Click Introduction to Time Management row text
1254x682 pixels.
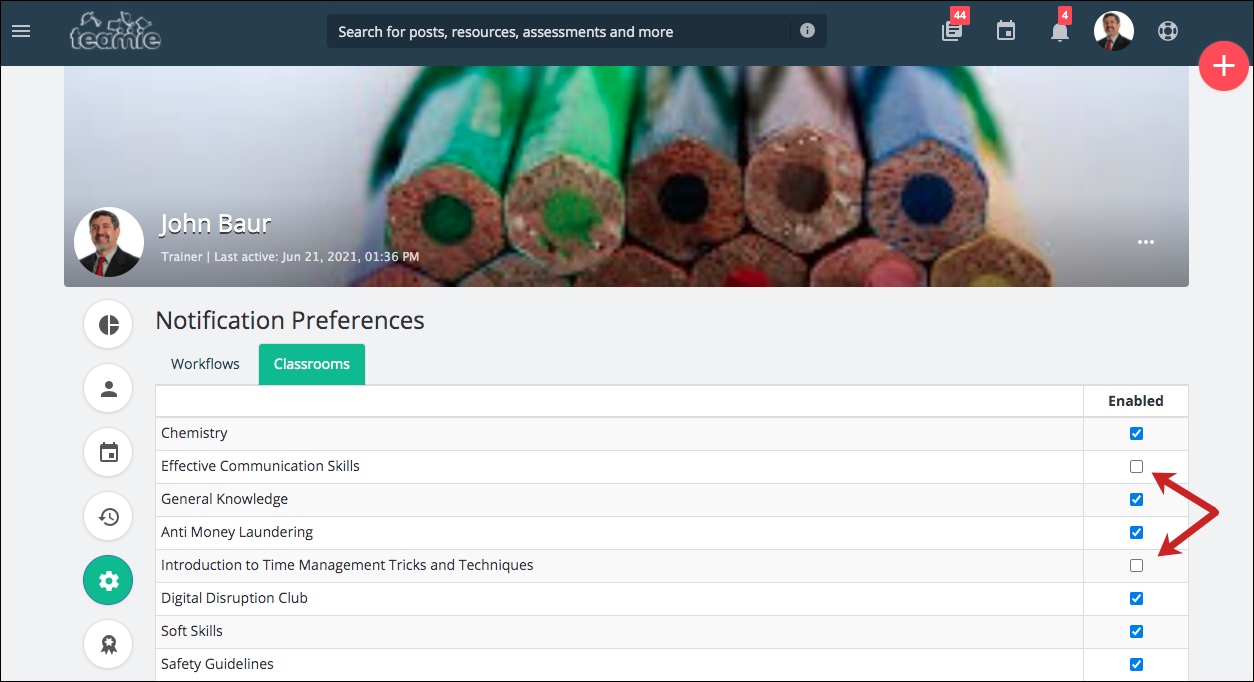point(347,565)
